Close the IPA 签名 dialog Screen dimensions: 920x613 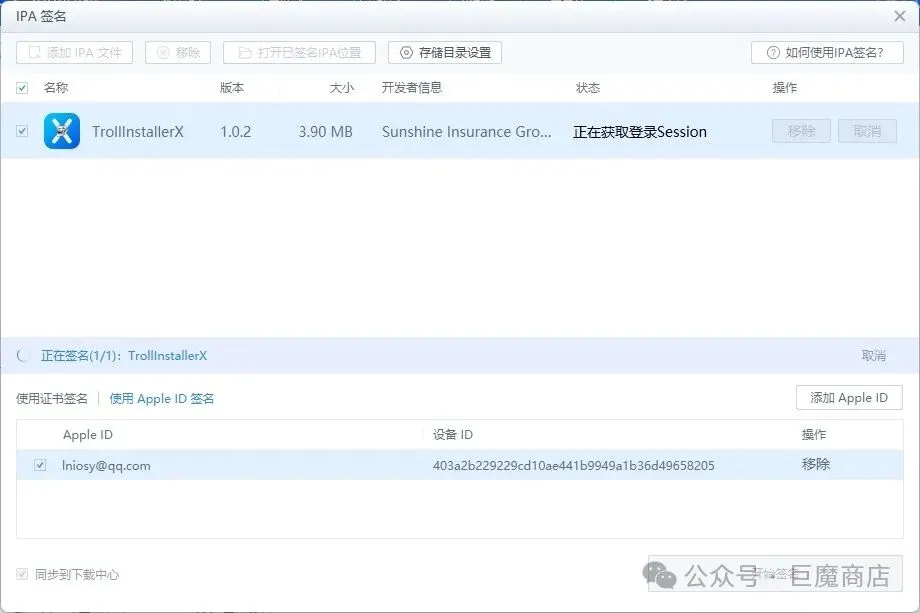tap(899, 16)
